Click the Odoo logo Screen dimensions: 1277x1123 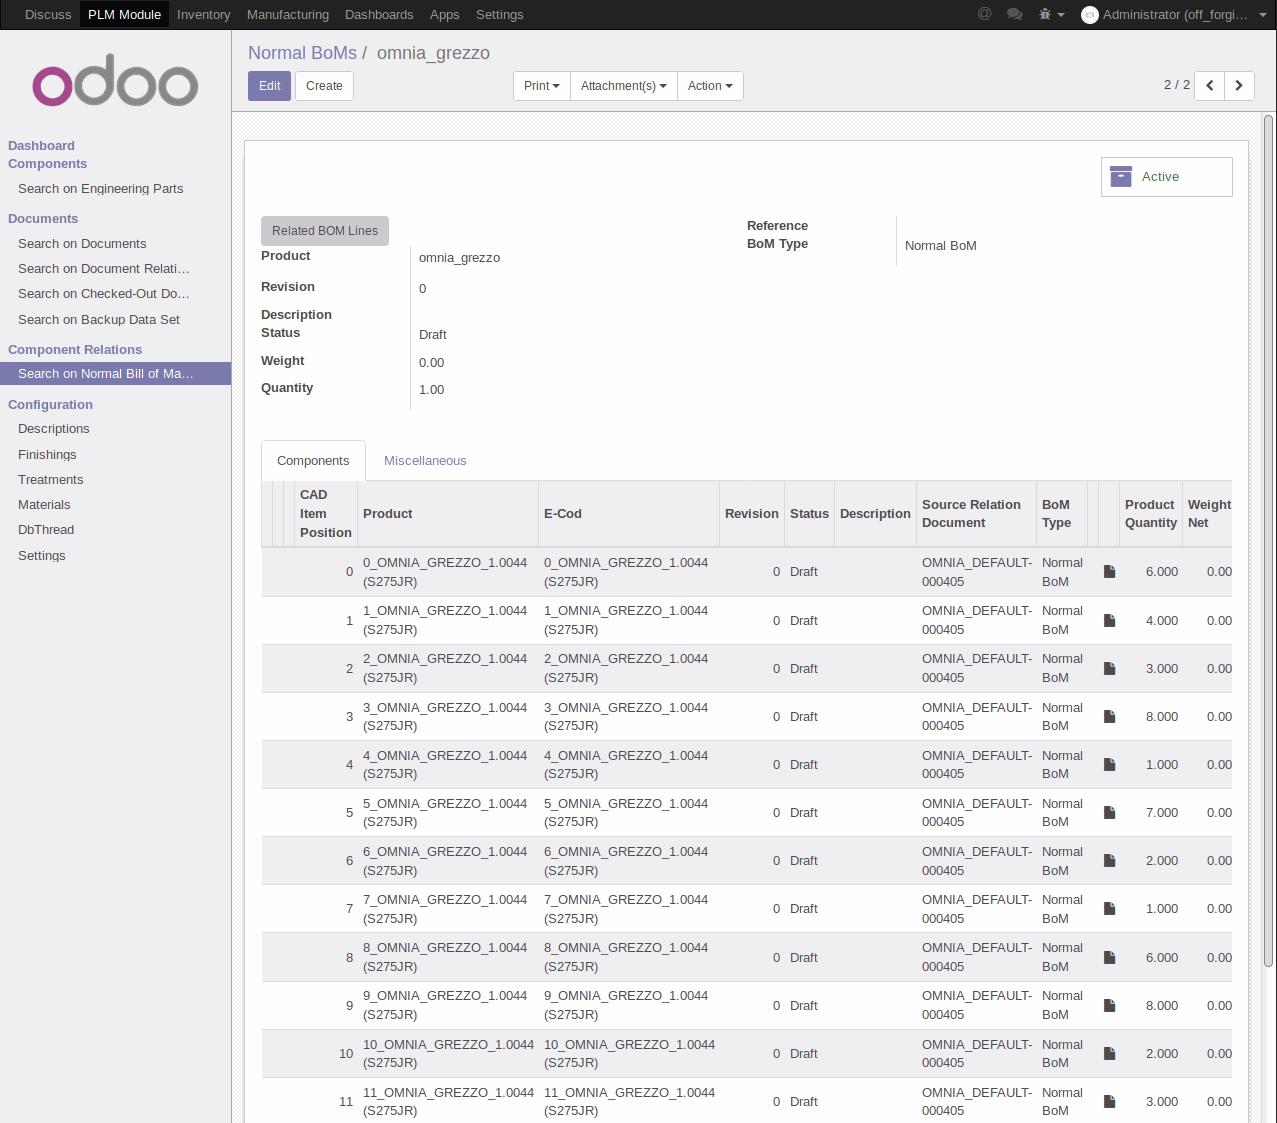114,81
